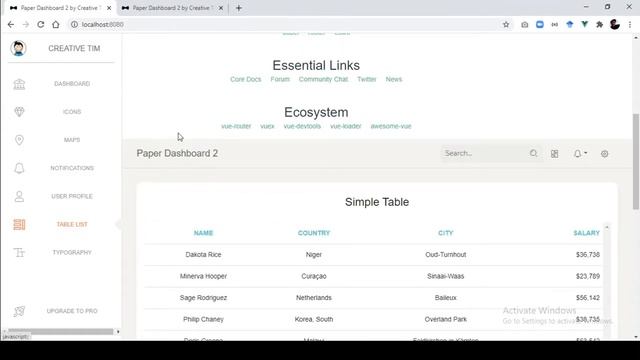The image size is (640, 360).
Task: Reload the page with the refresh icon
Action: 40,24
